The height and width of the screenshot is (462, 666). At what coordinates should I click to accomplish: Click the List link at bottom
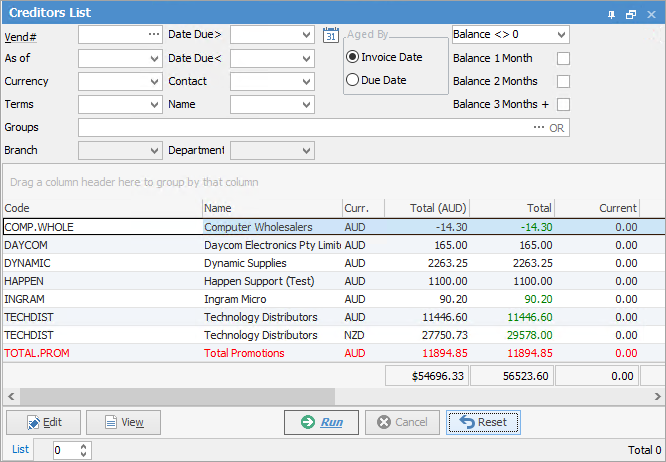(x=20, y=449)
